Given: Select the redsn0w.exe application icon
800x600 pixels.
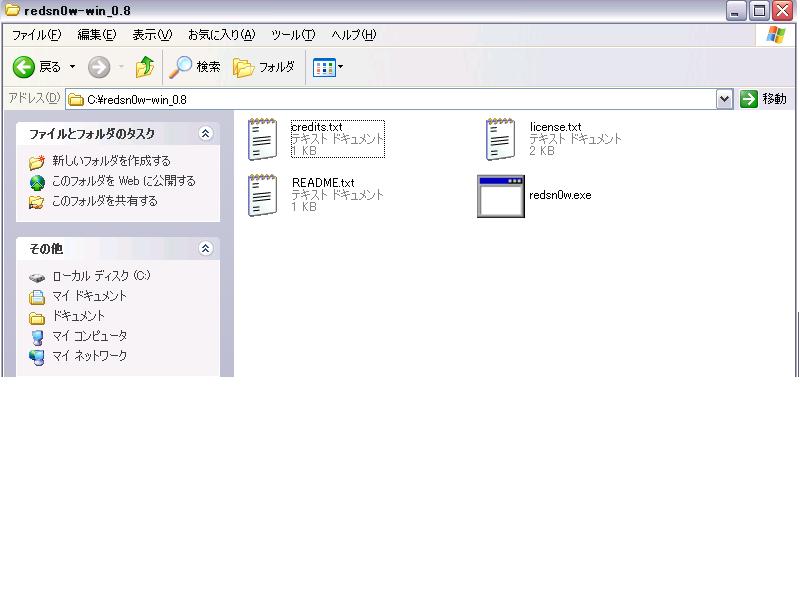Looking at the screenshot, I should pyautogui.click(x=501, y=196).
